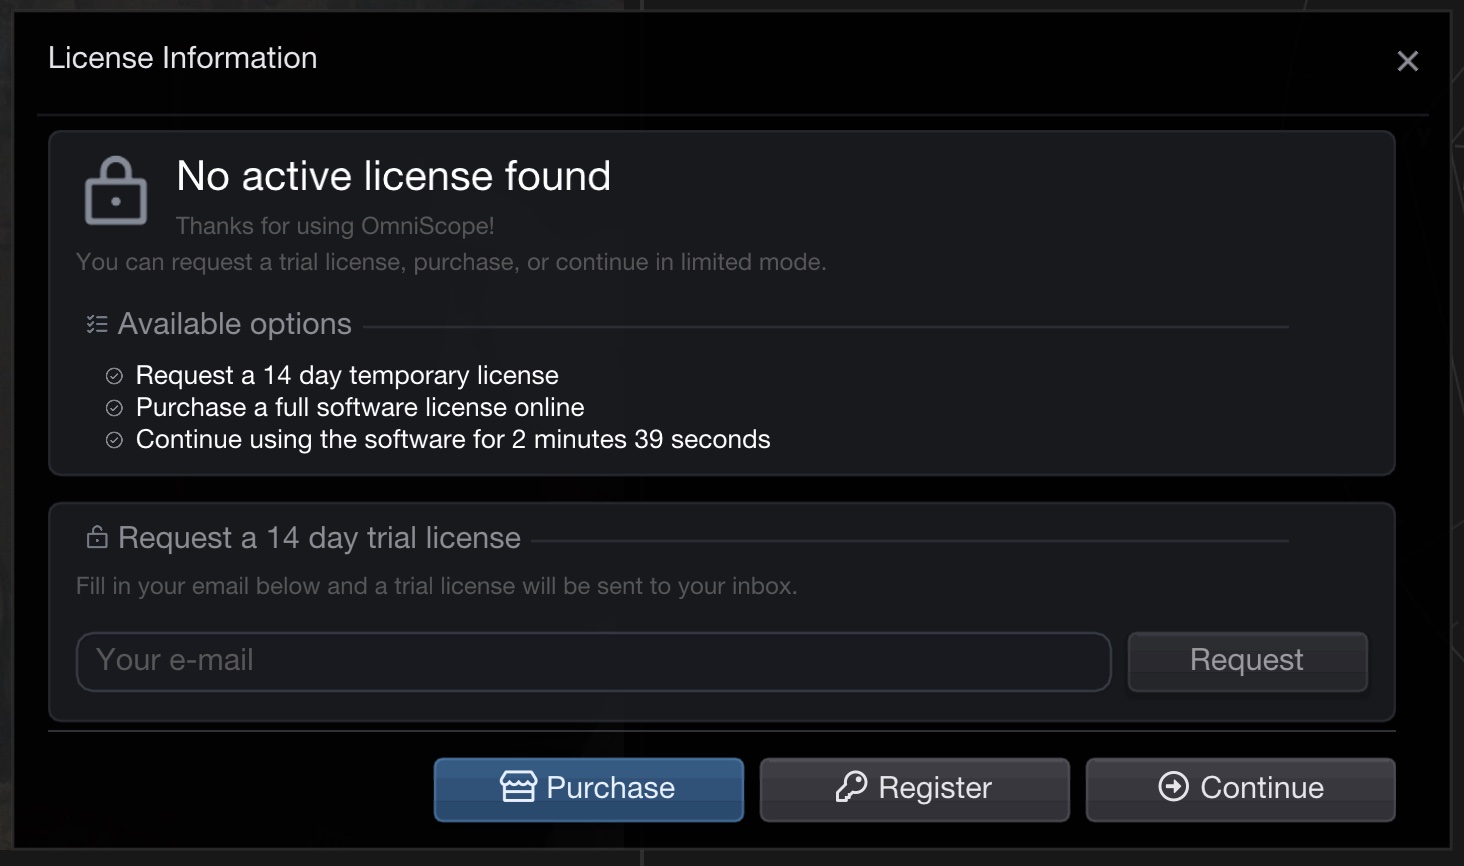
Task: Click check circle beside Continue using the software
Action: click(x=114, y=440)
